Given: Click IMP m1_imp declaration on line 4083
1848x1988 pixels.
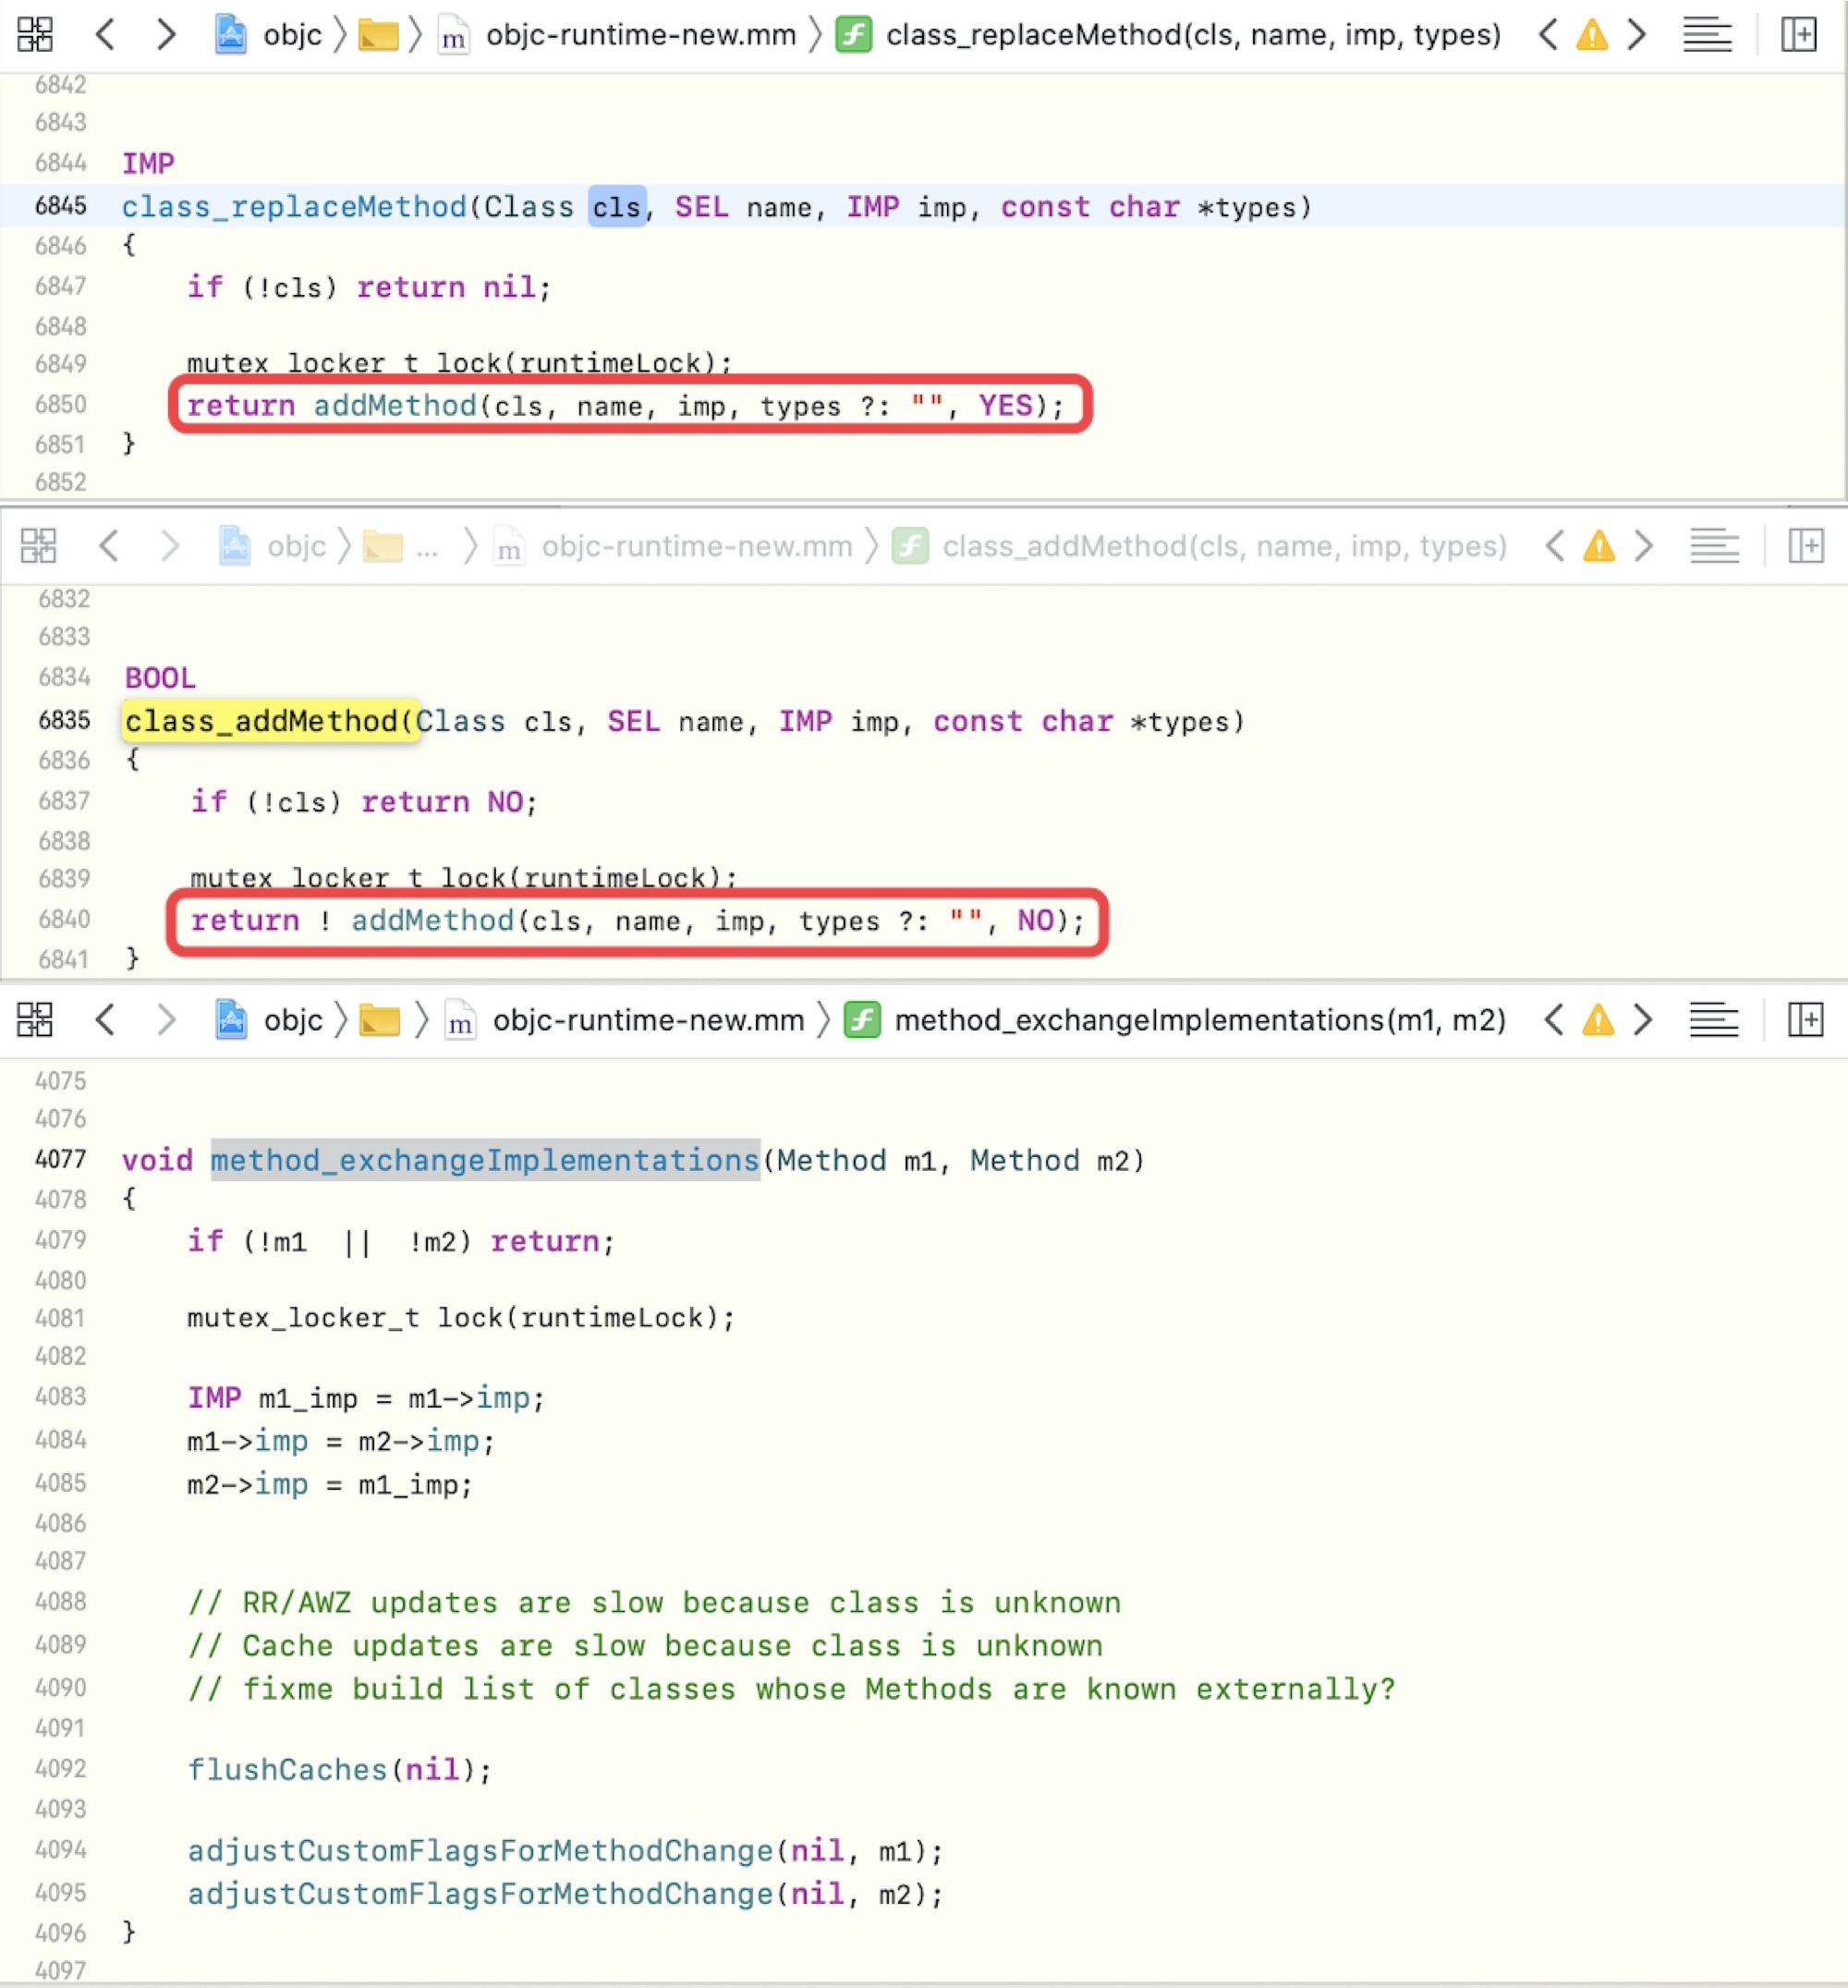Looking at the screenshot, I should point(366,1398).
